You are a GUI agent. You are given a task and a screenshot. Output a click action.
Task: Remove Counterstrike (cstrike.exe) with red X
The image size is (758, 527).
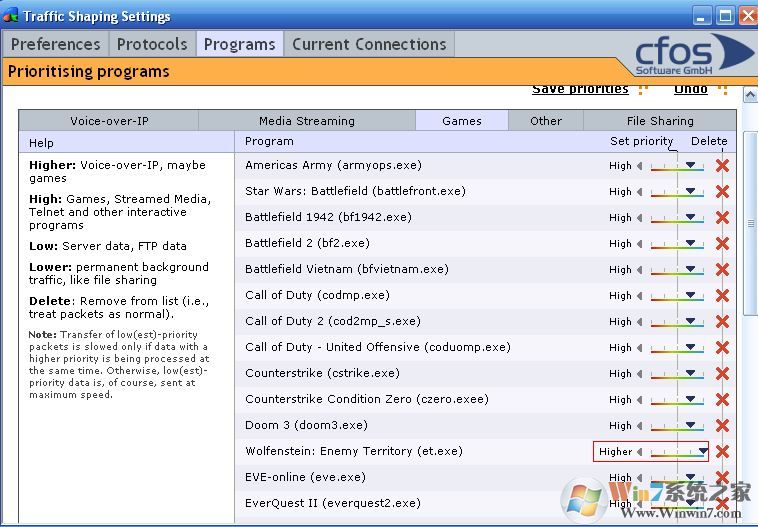click(722, 374)
